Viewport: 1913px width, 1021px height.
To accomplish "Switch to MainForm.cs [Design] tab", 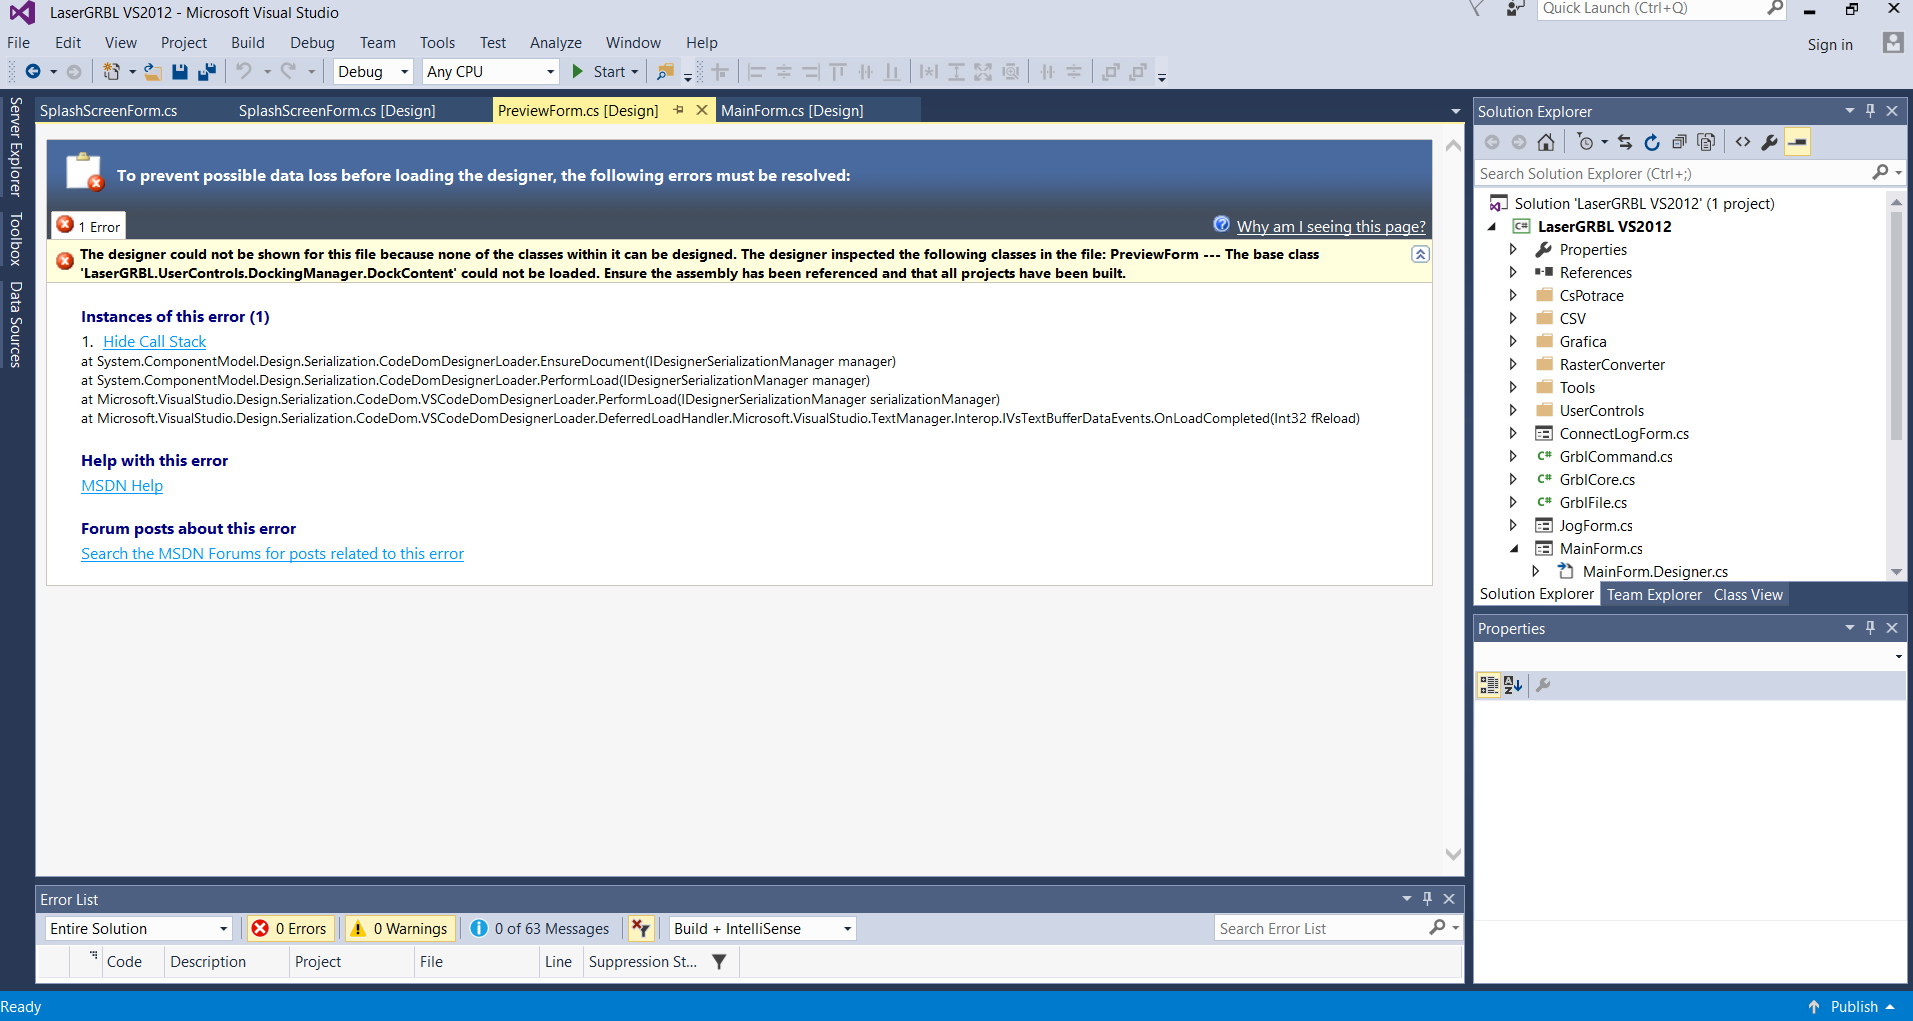I will [792, 110].
